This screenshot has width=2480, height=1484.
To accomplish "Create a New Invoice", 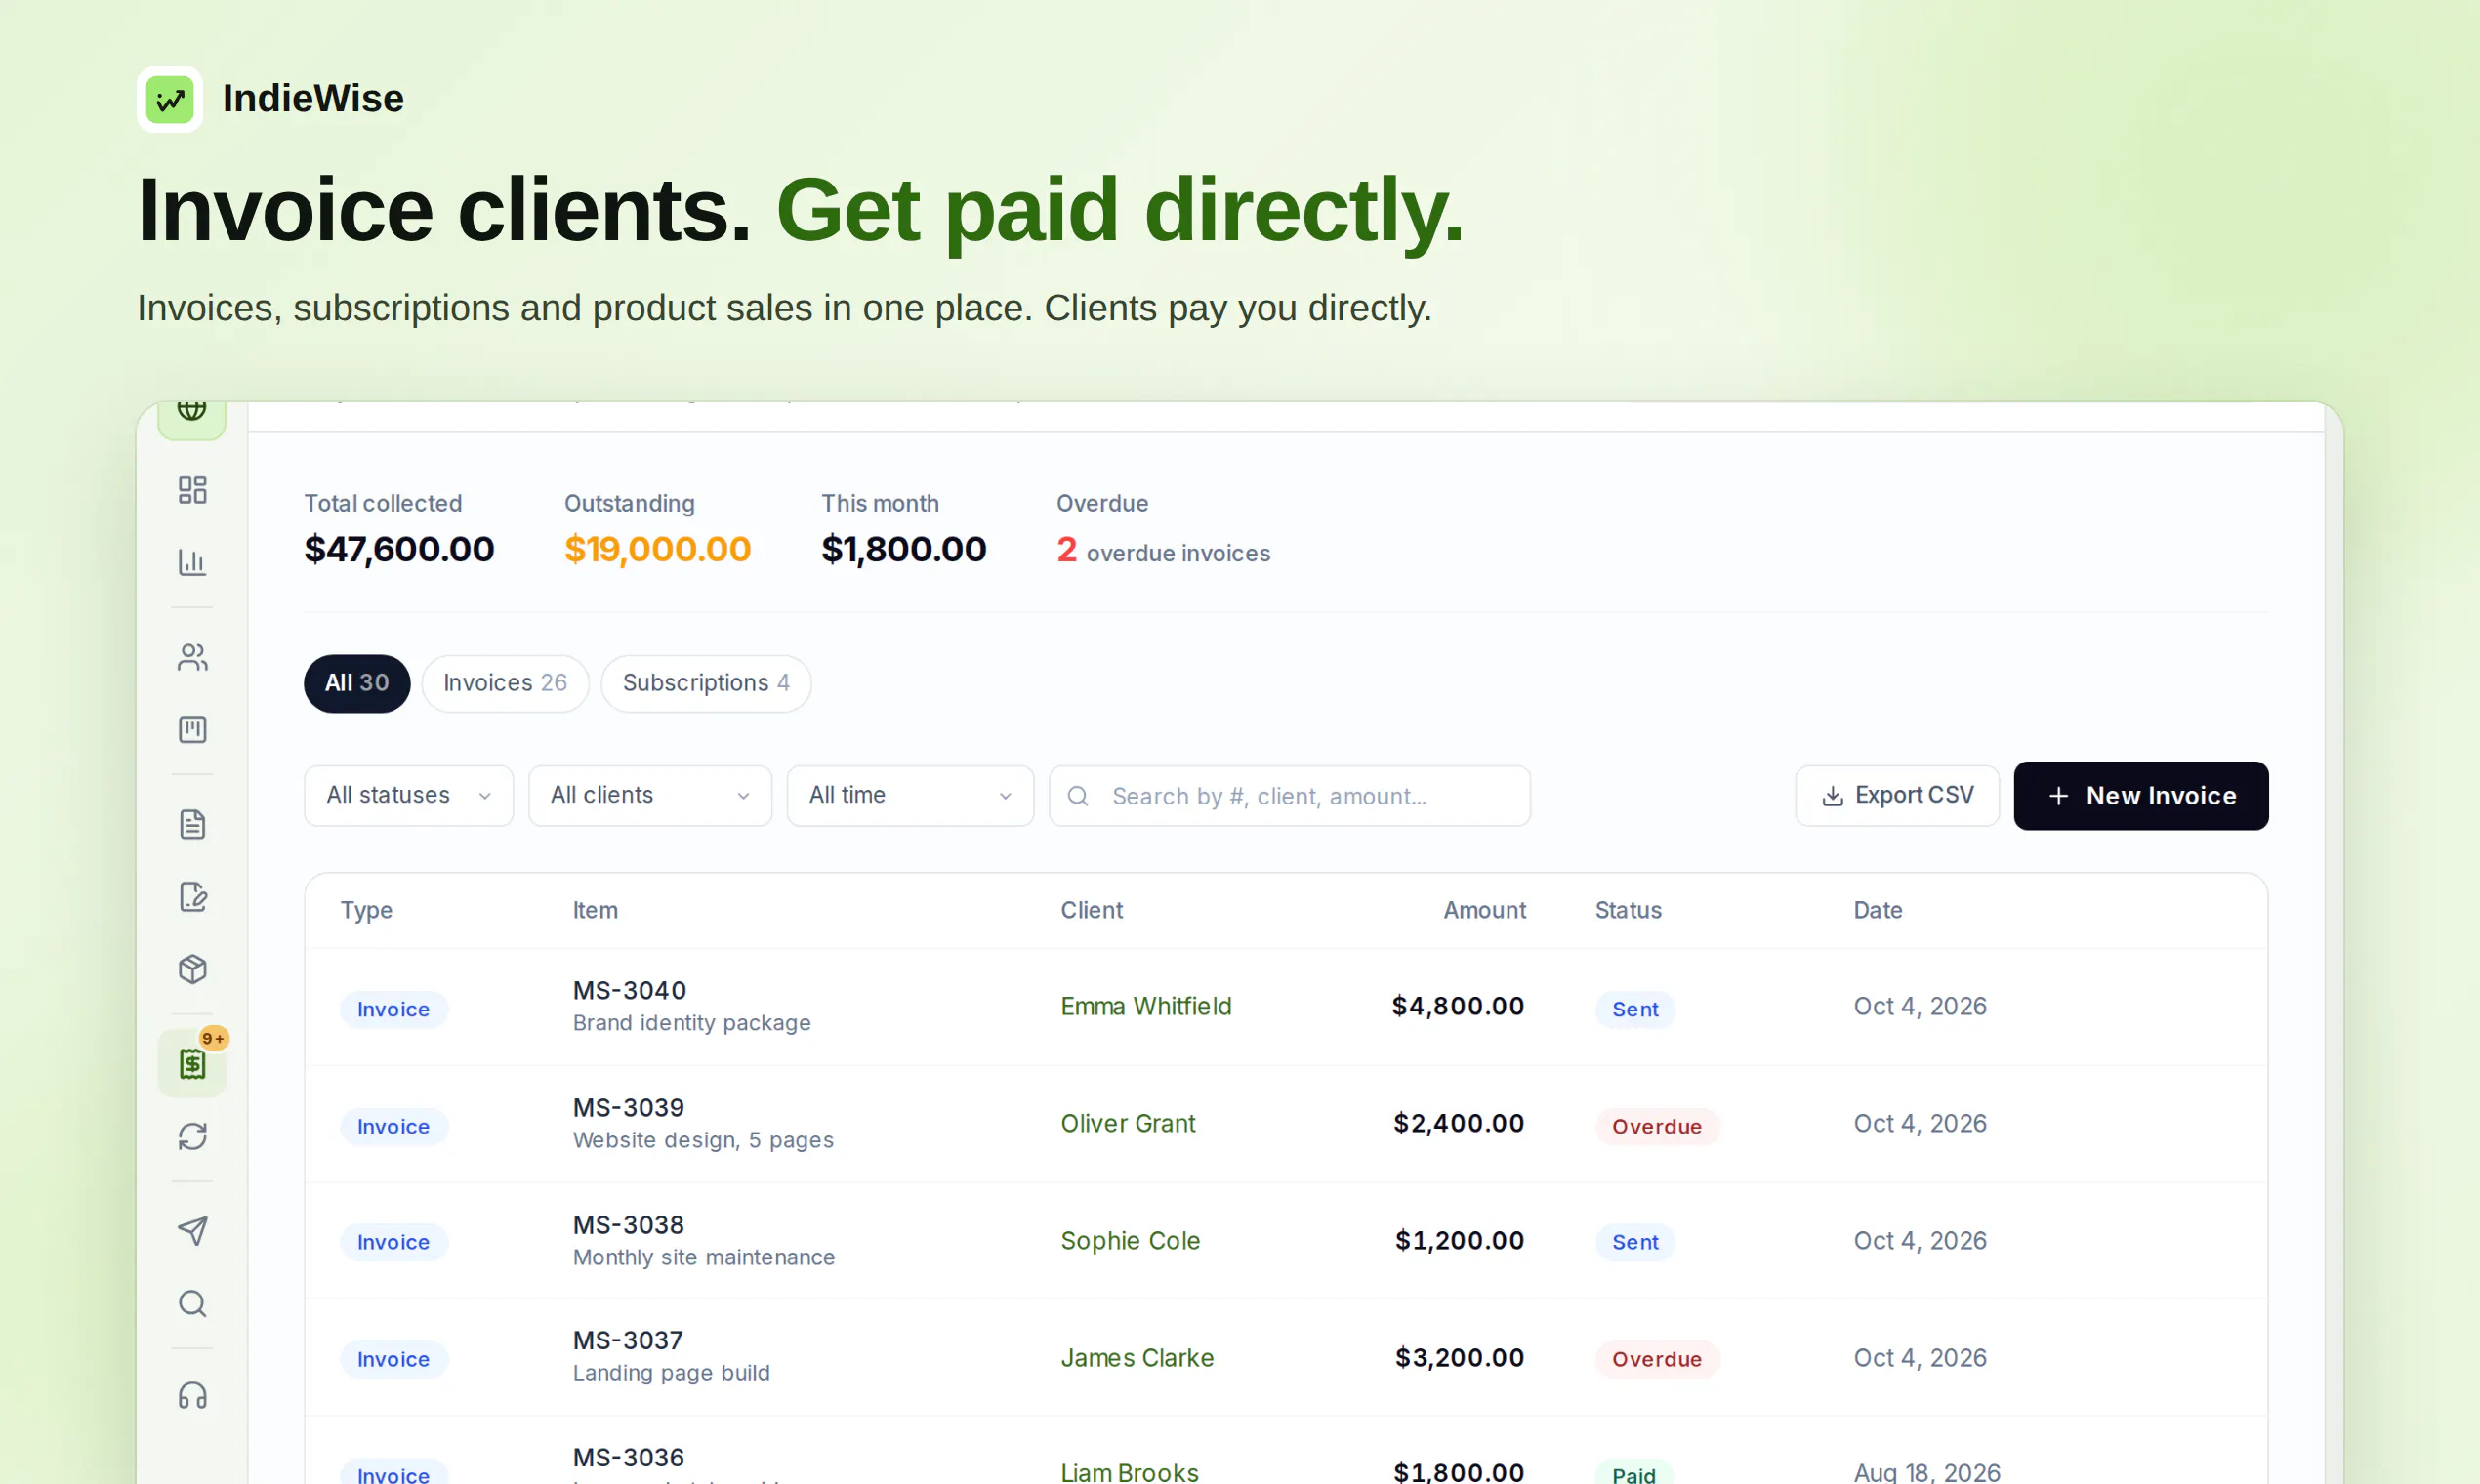I will [x=2141, y=796].
